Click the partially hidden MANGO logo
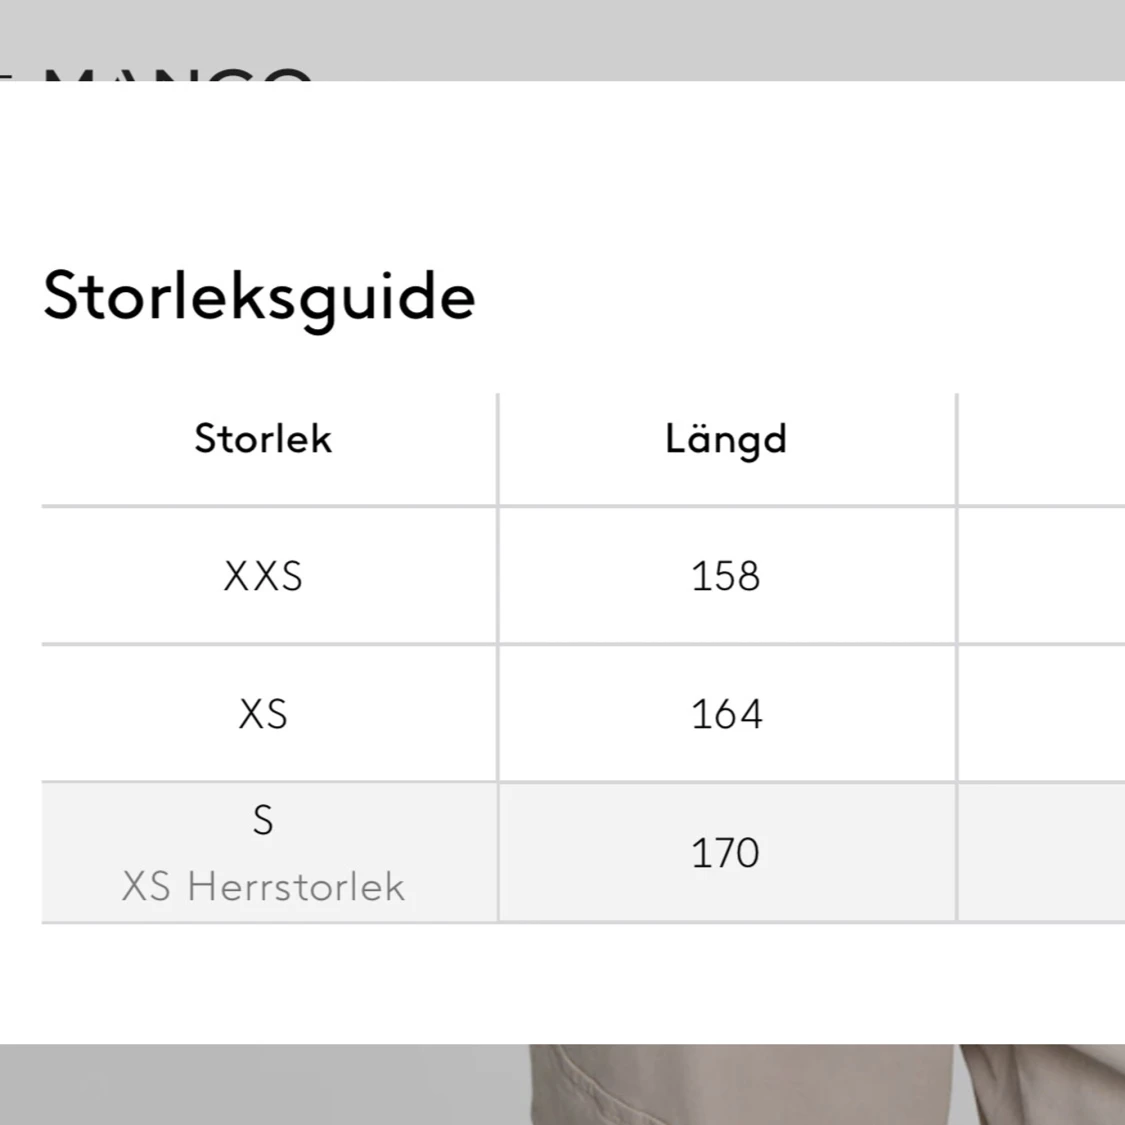Viewport: 1125px width, 1125px height. (179, 75)
